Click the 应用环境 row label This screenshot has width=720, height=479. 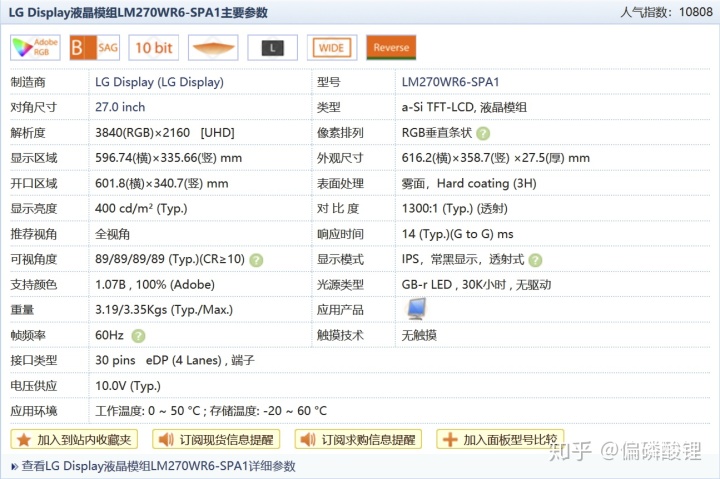click(34, 411)
